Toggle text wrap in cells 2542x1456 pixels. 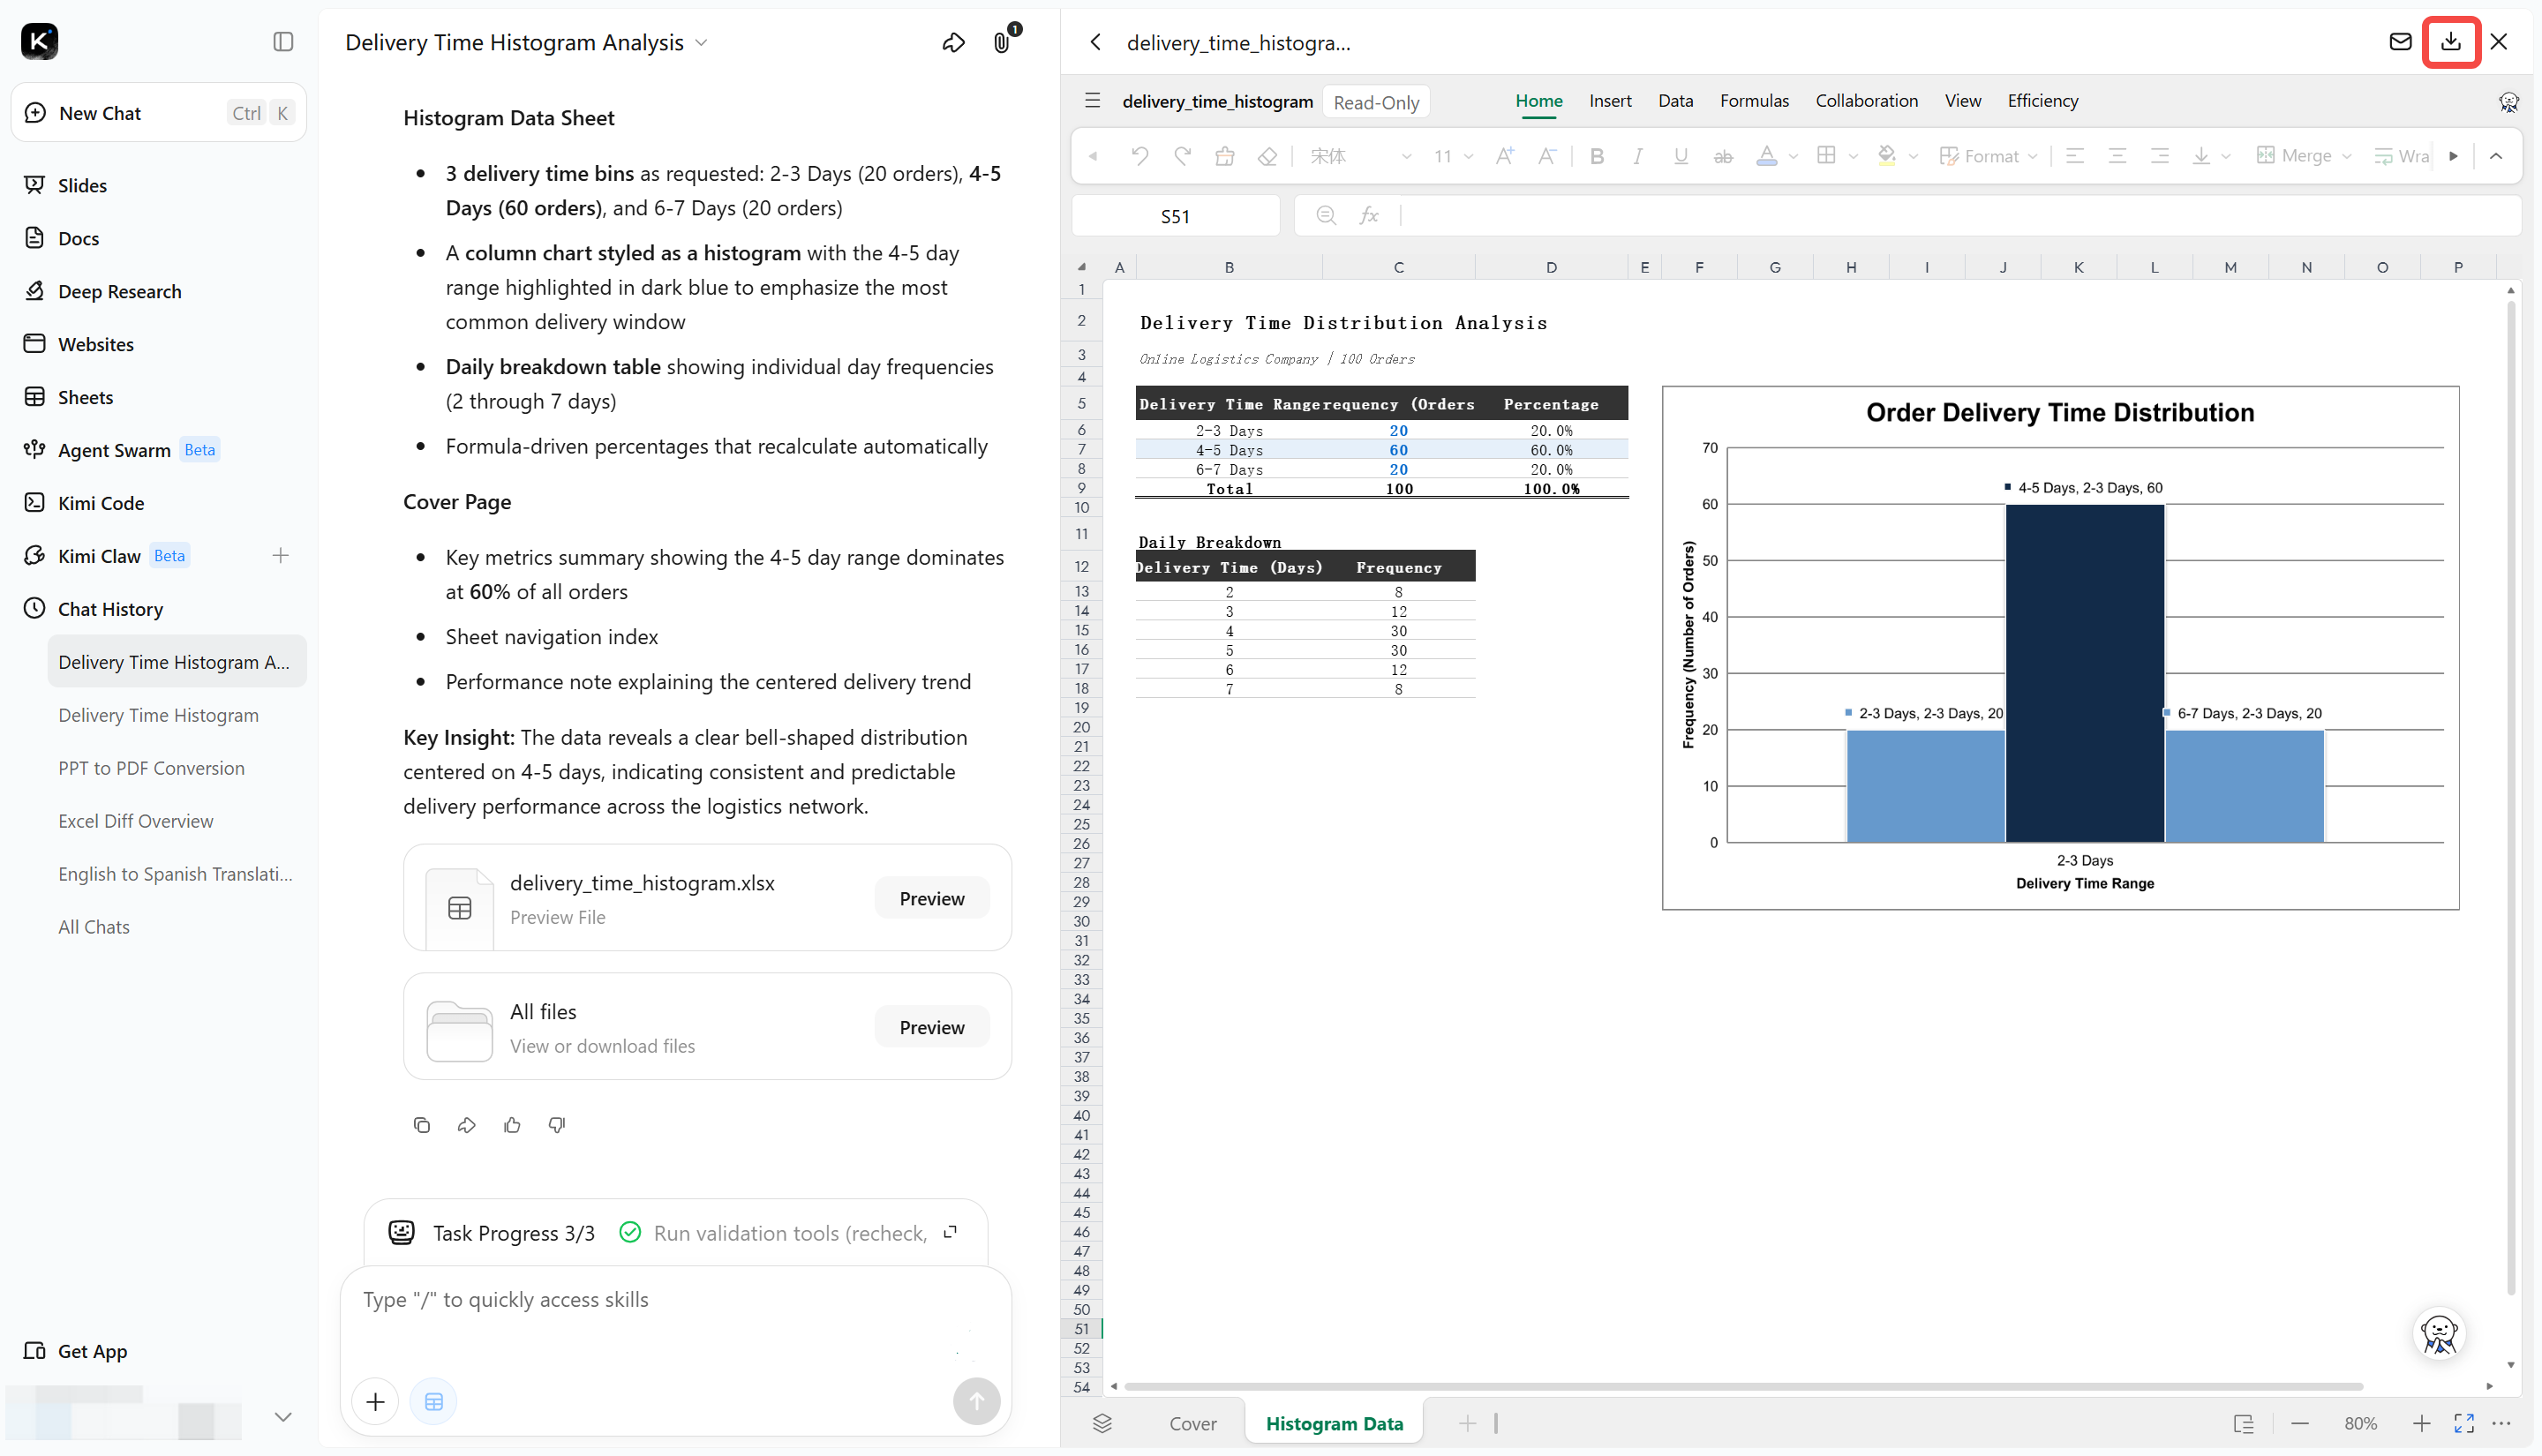click(x=2401, y=156)
